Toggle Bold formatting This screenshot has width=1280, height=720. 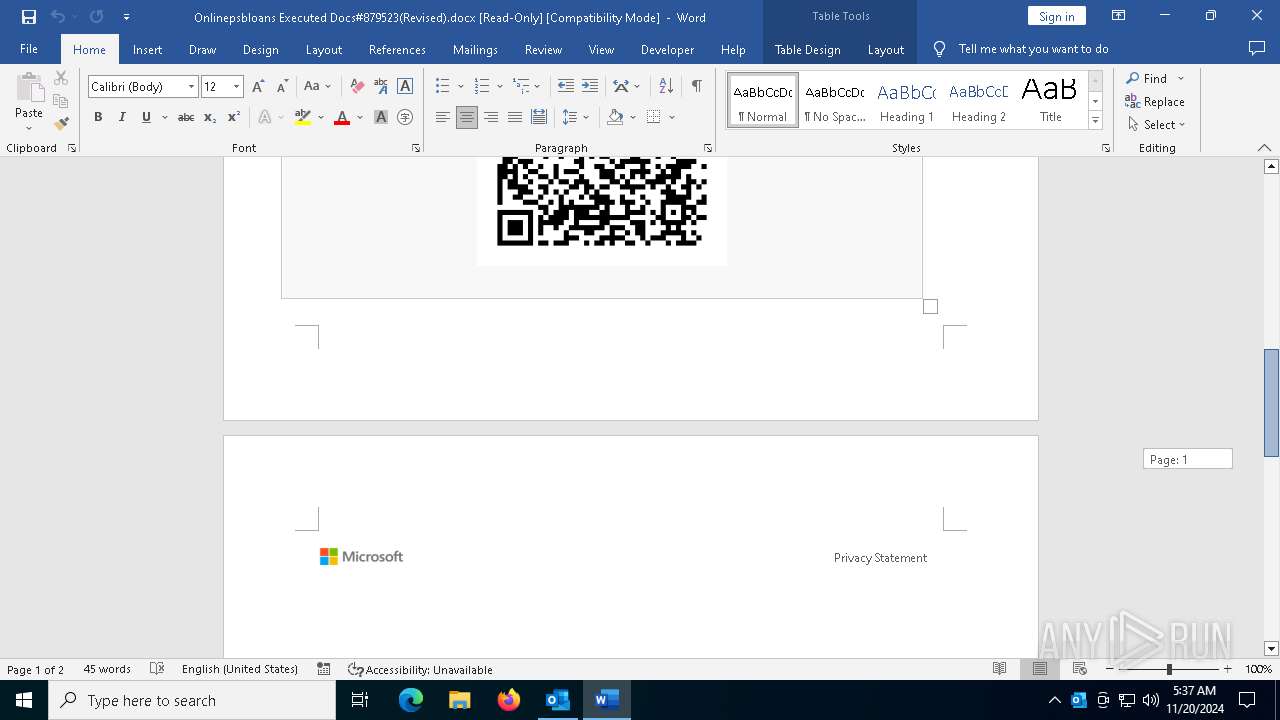click(98, 117)
